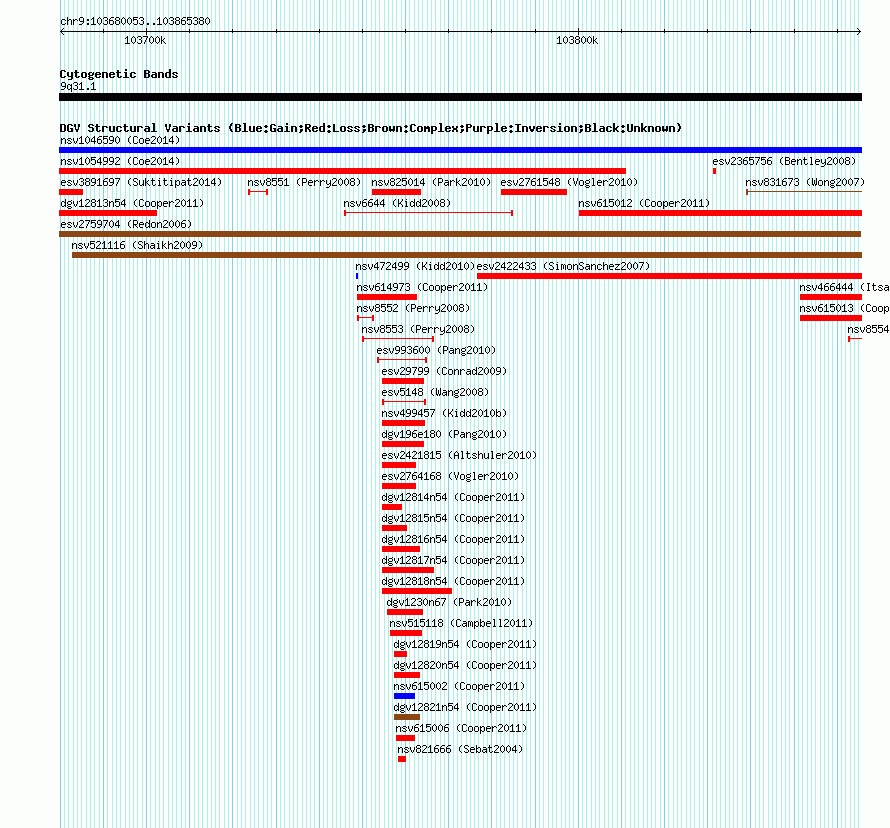Image resolution: width=890 pixels, height=828 pixels.
Task: Click the nsv1046590 (Coe2014) variant label
Action: (120, 140)
